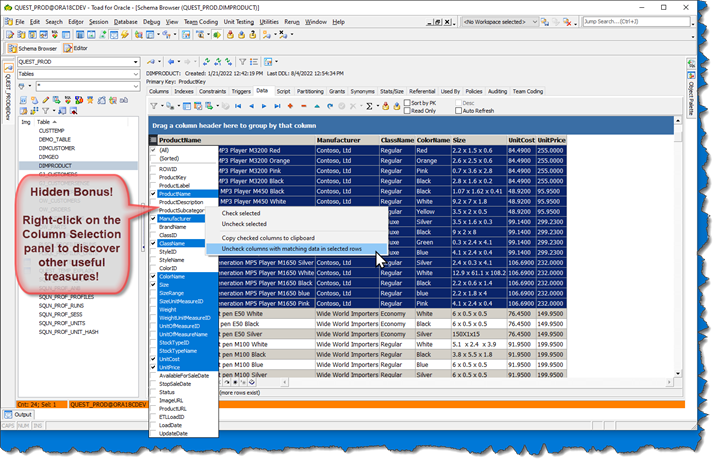
Task: Enable the Auto Refresh checkbox
Action: coord(458,110)
